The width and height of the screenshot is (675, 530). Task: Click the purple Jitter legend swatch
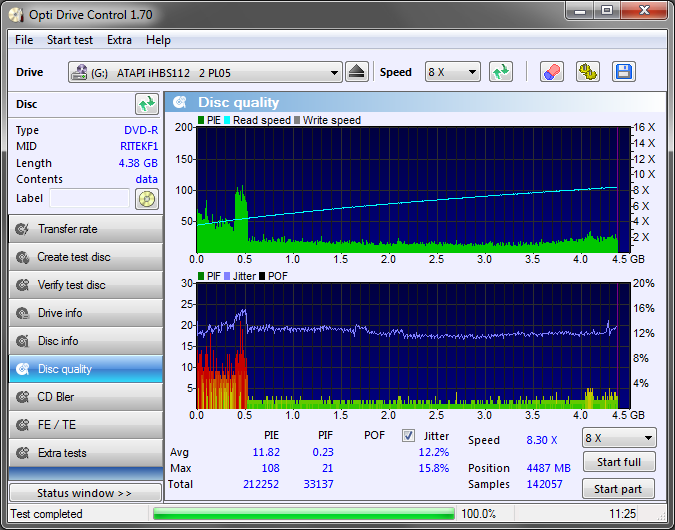pyautogui.click(x=227, y=276)
